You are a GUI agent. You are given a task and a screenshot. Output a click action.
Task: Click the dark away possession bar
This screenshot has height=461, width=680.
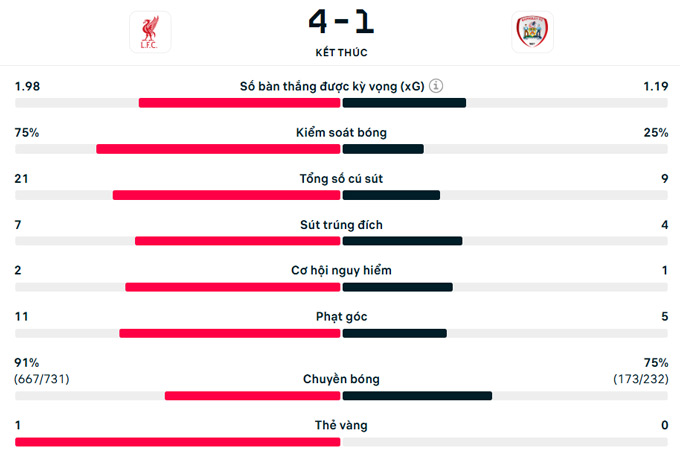click(383, 149)
